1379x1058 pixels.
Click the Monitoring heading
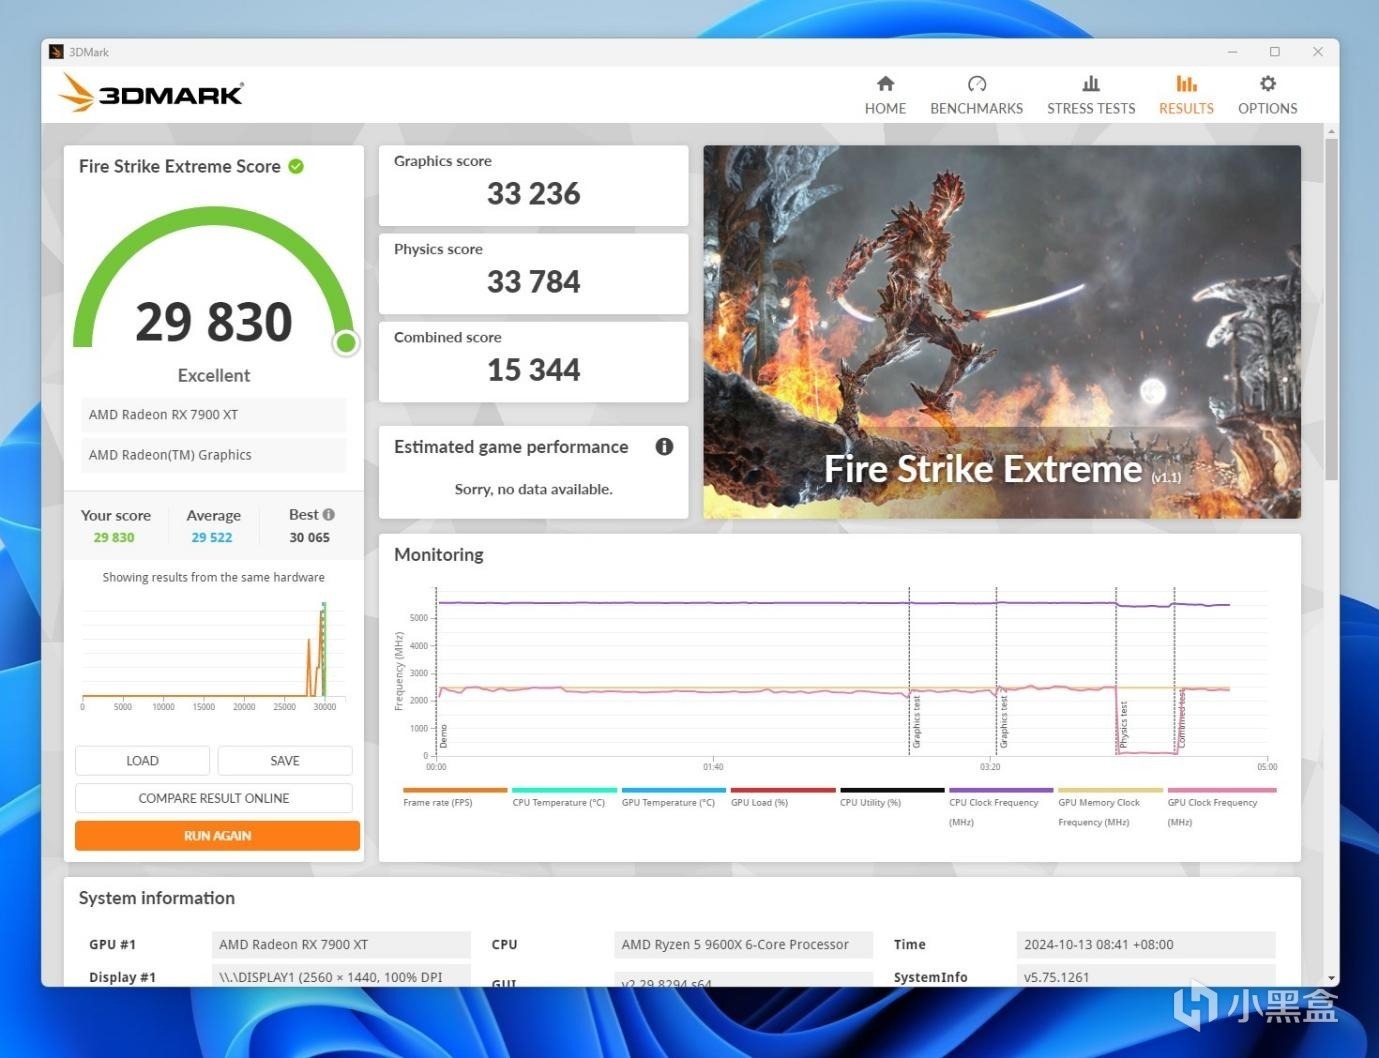coord(439,554)
